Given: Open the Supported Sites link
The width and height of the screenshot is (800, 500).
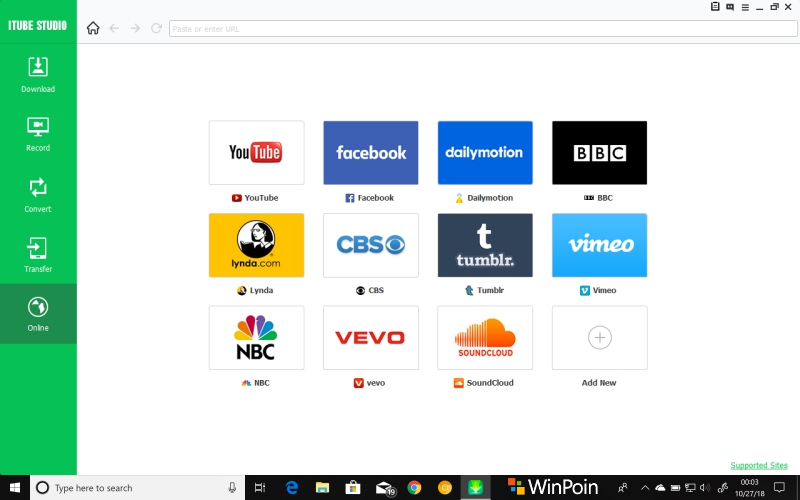Looking at the screenshot, I should click(x=759, y=465).
